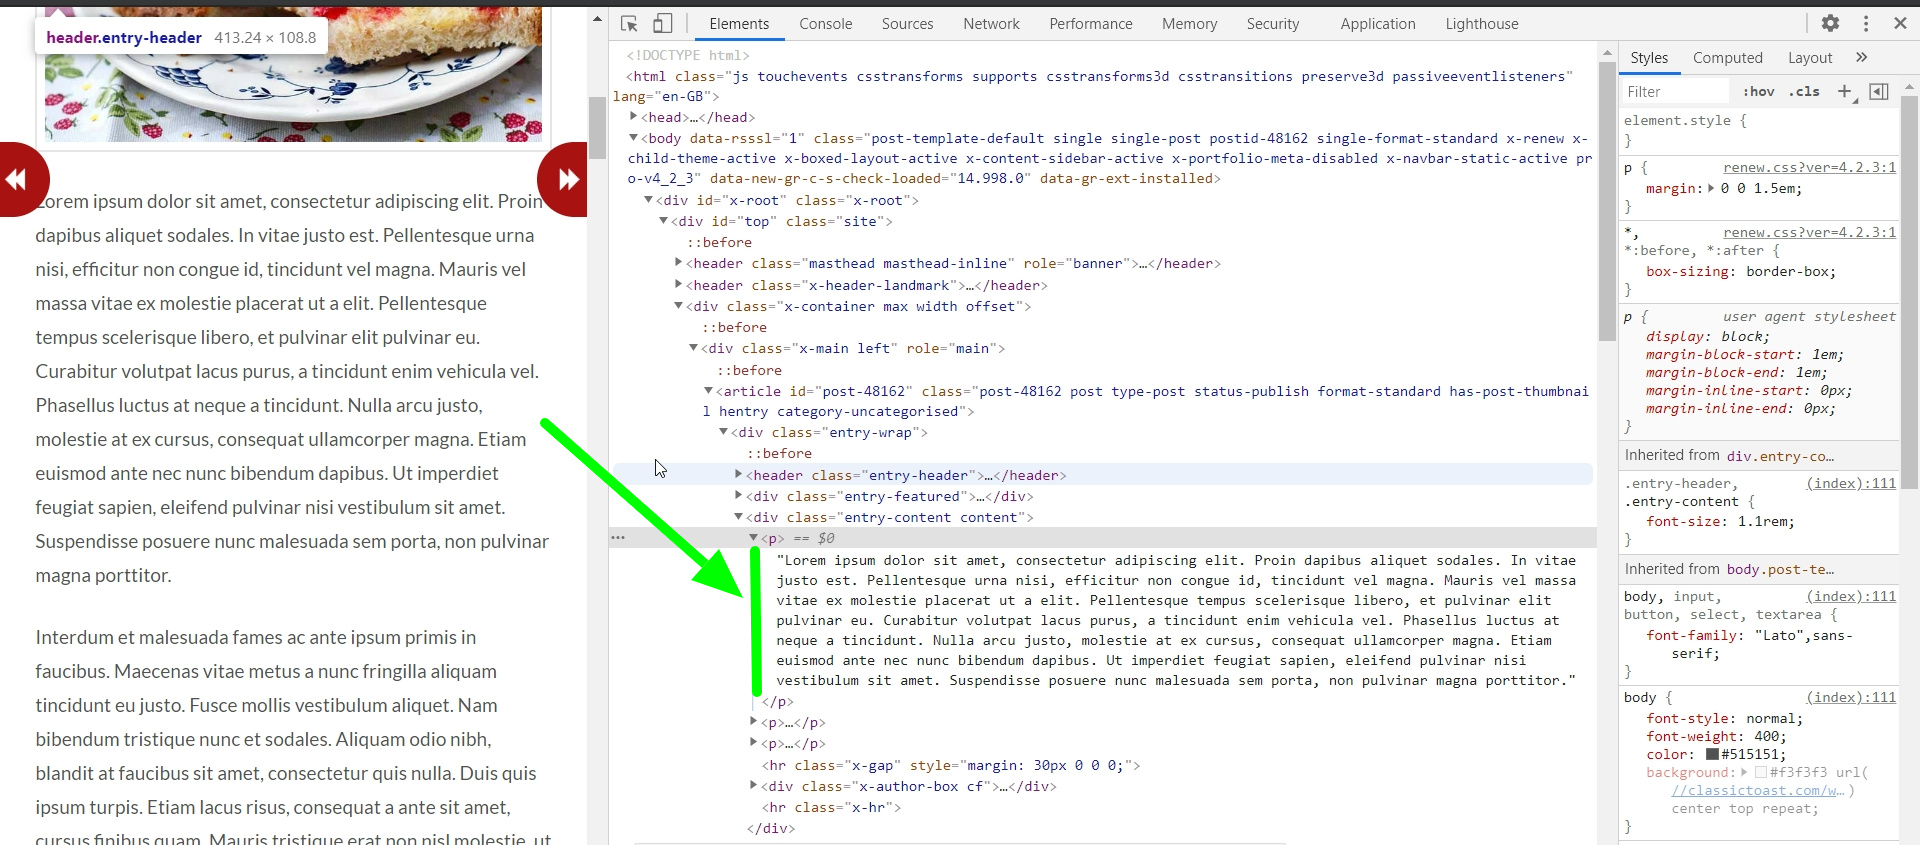Close the DevTools panel

[1900, 23]
